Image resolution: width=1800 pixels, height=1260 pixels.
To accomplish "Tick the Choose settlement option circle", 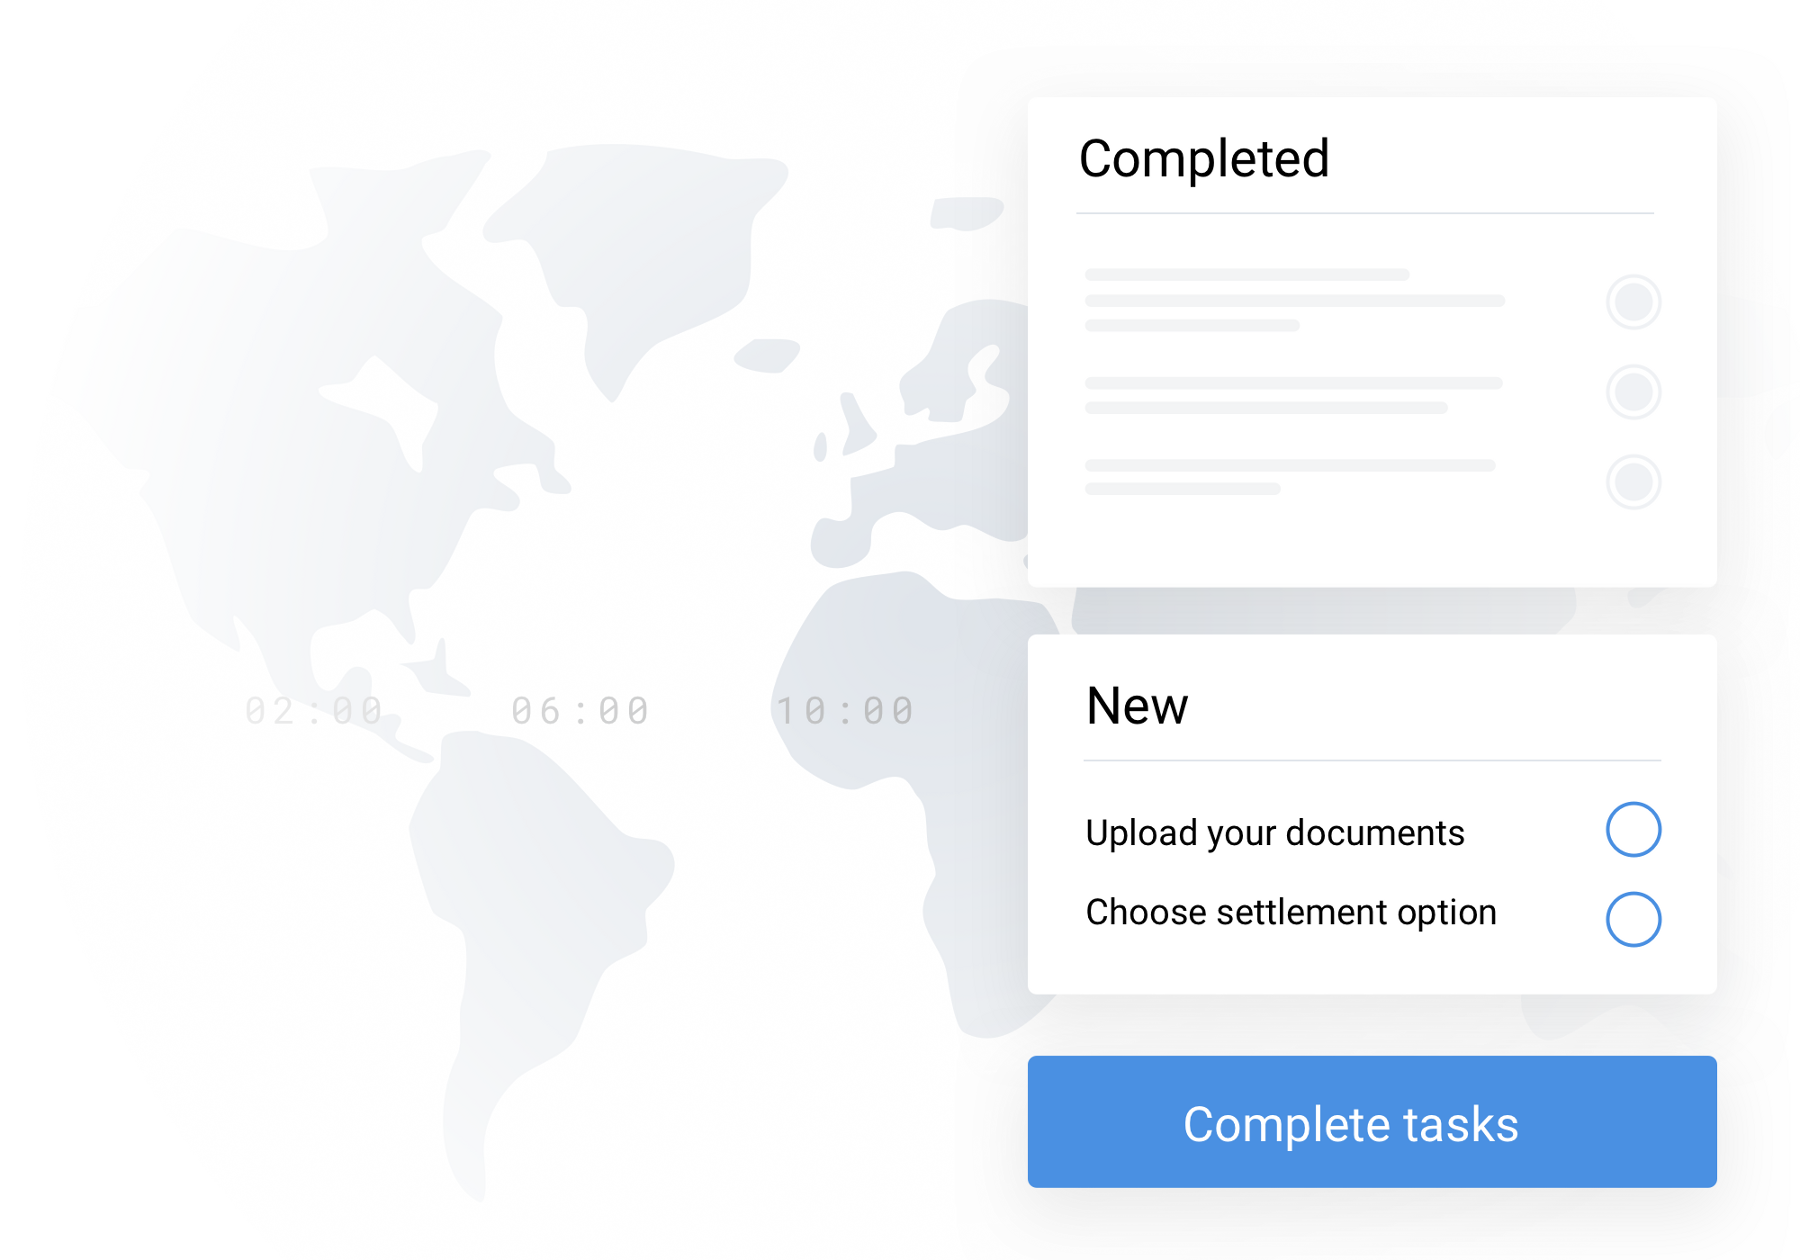I will 1633,919.
